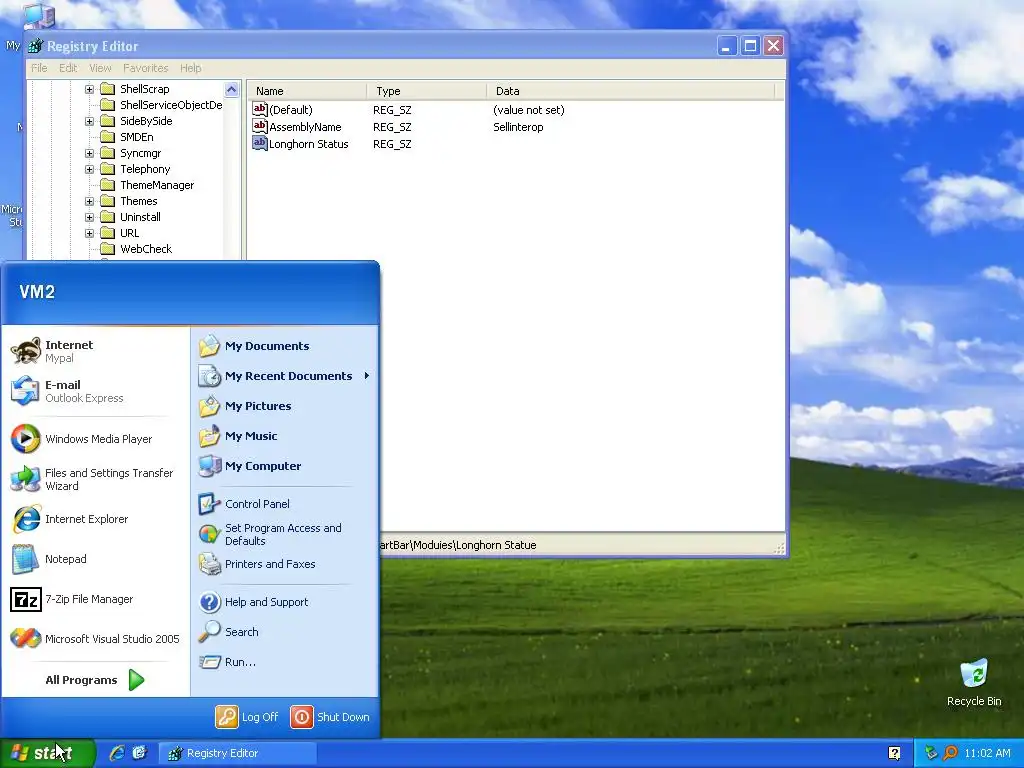Open My Music folder icon
The height and width of the screenshot is (768, 1024).
tap(210, 436)
